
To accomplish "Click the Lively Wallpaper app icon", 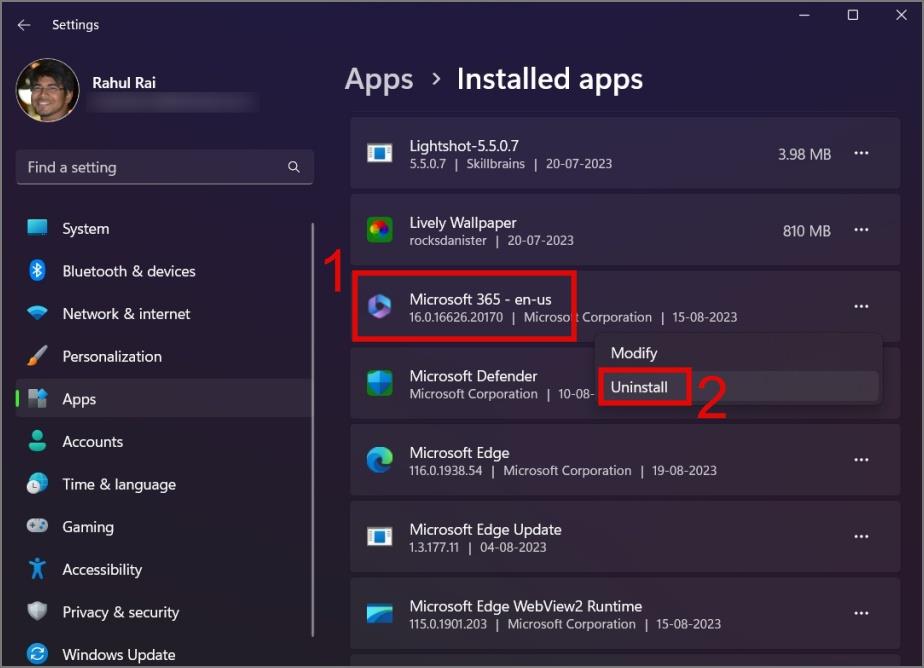I will [380, 230].
